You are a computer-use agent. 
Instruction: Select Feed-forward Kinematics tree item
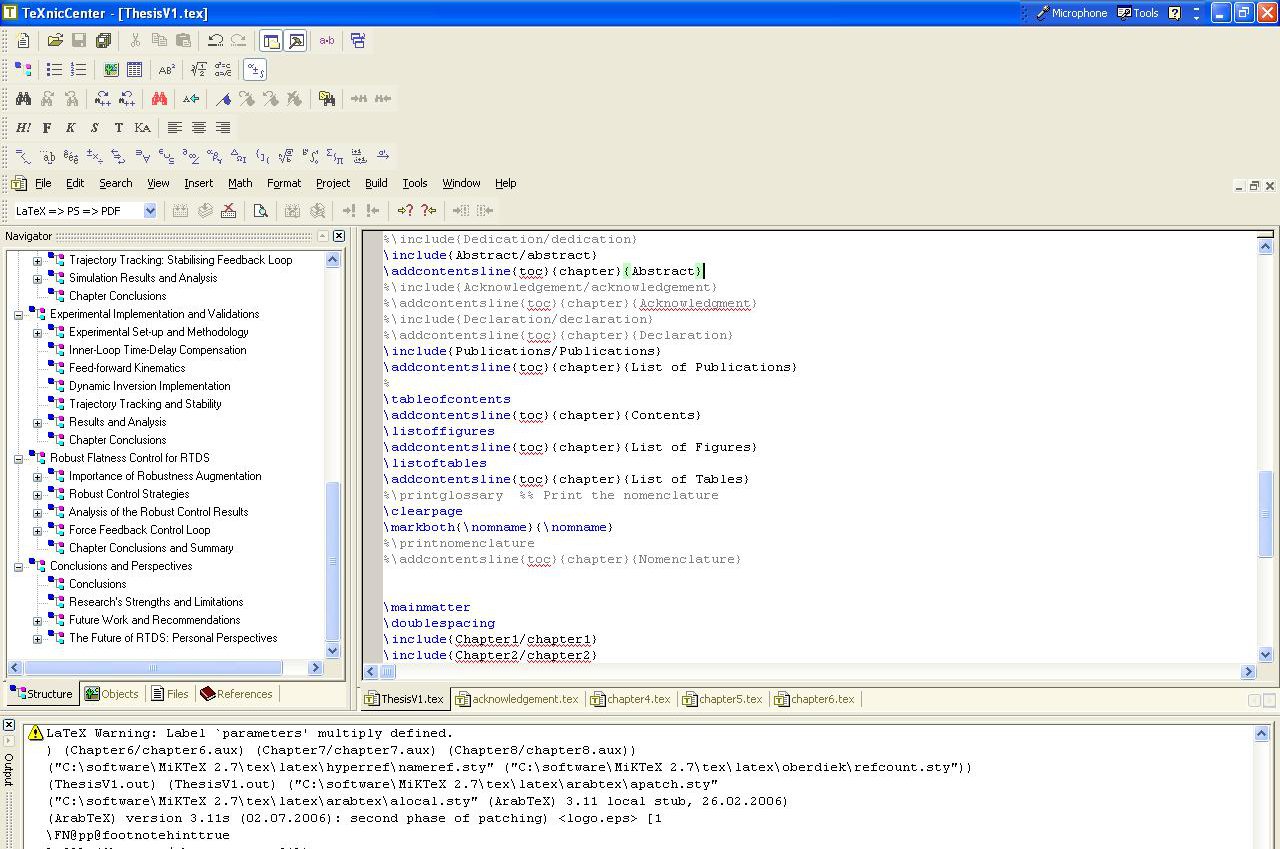(x=127, y=368)
